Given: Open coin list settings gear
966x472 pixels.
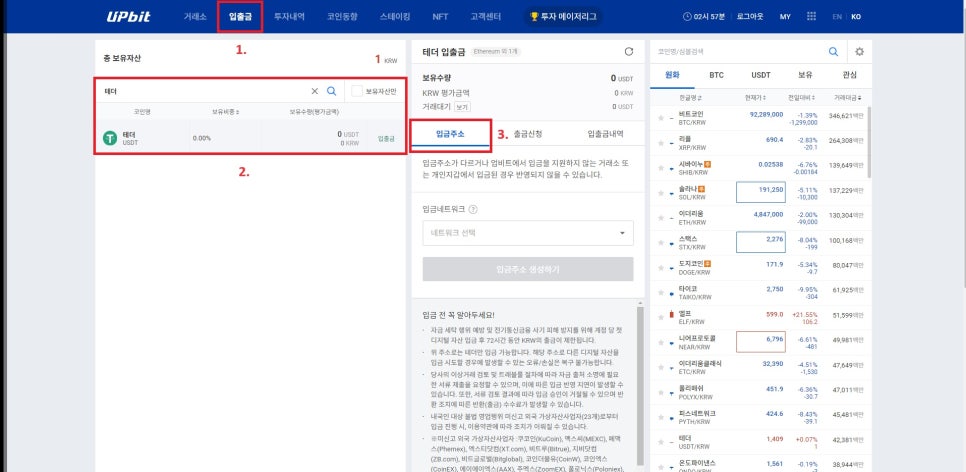Looking at the screenshot, I should click(x=859, y=52).
